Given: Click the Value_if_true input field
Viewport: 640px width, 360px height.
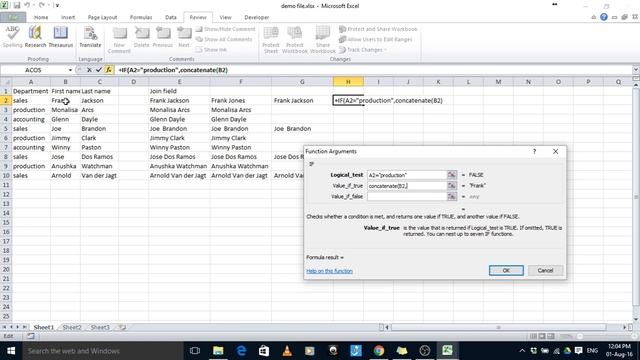Looking at the screenshot, I should pyautogui.click(x=407, y=186).
